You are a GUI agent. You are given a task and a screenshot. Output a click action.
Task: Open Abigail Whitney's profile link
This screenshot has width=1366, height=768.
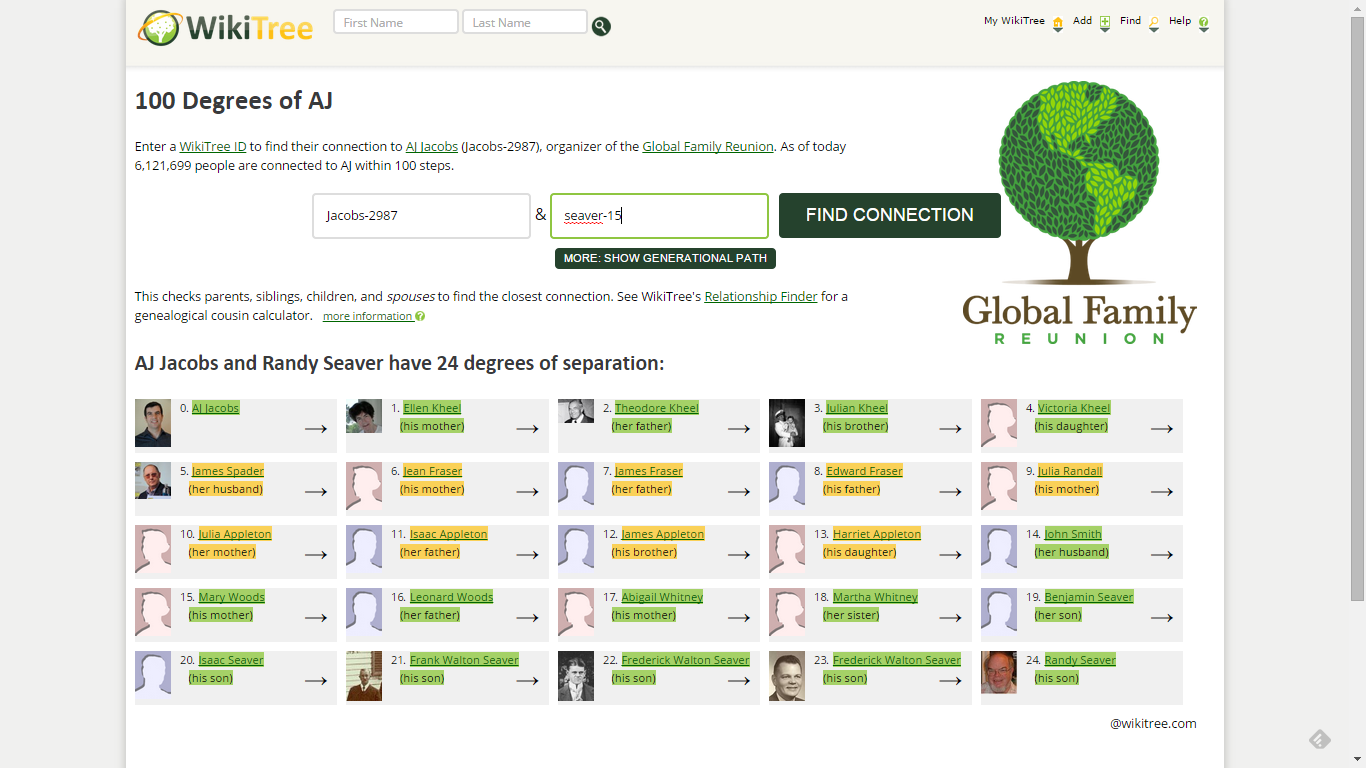(662, 597)
